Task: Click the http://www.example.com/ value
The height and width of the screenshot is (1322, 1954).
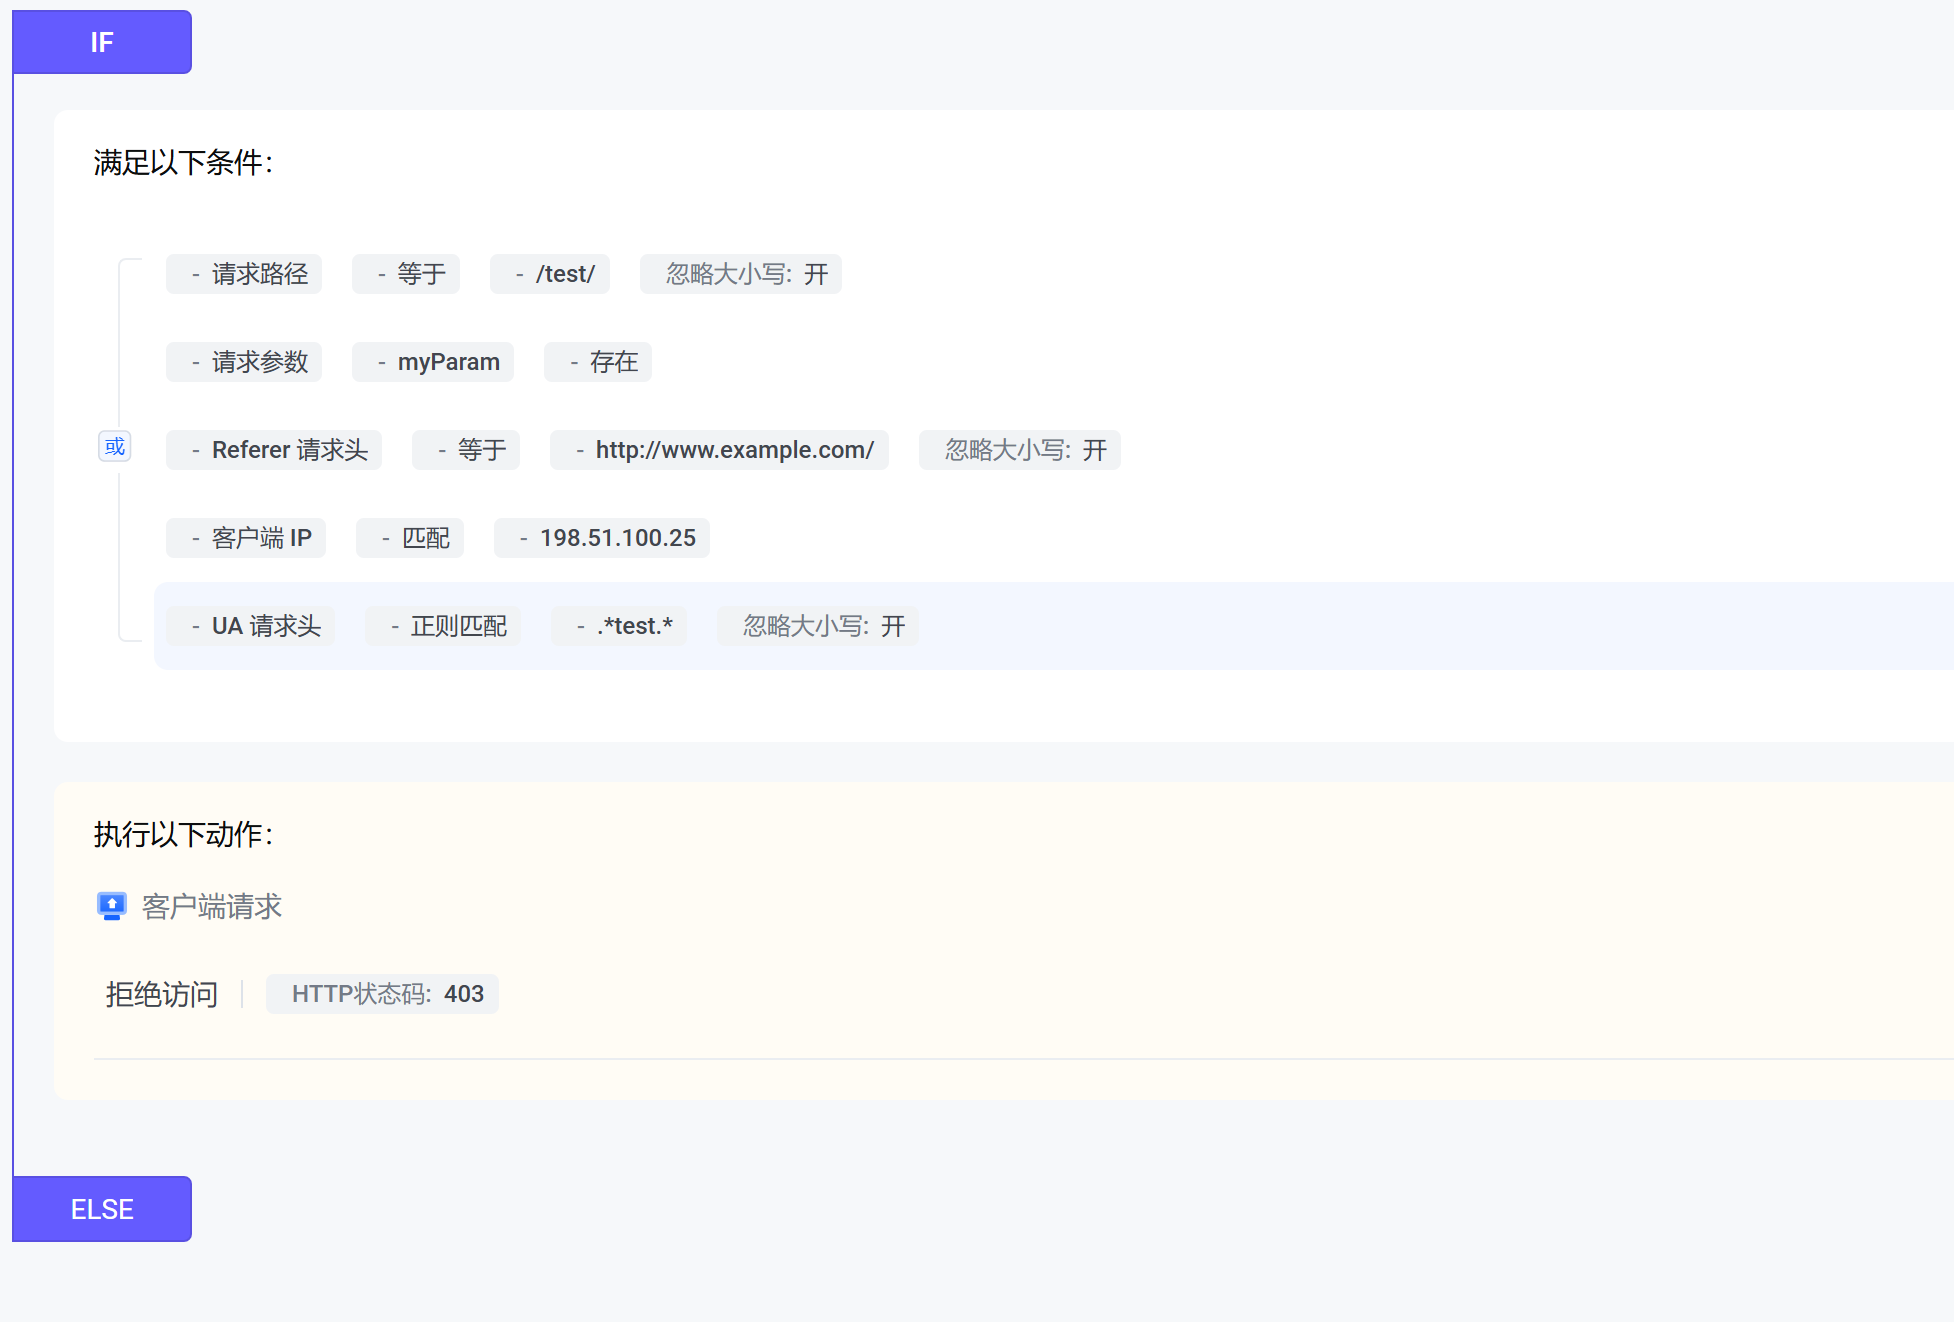Action: [x=719, y=450]
